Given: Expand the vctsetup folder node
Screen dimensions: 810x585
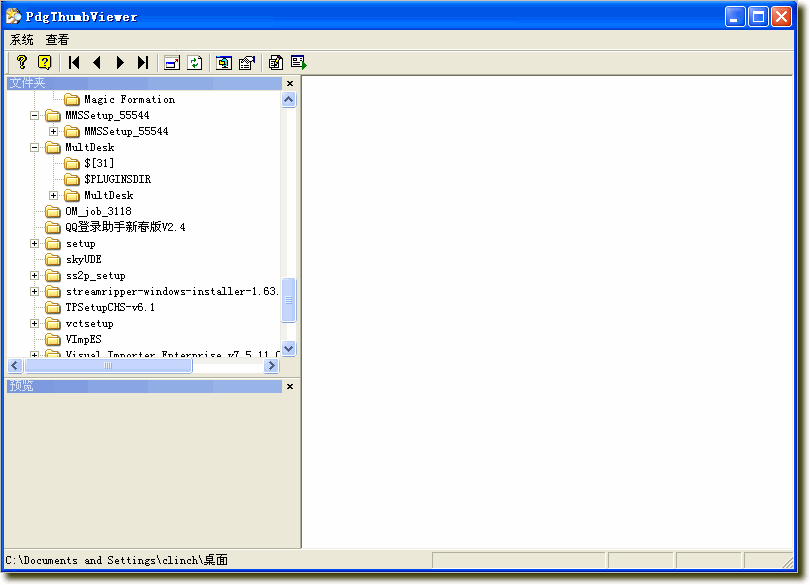Looking at the screenshot, I should pyautogui.click(x=34, y=323).
